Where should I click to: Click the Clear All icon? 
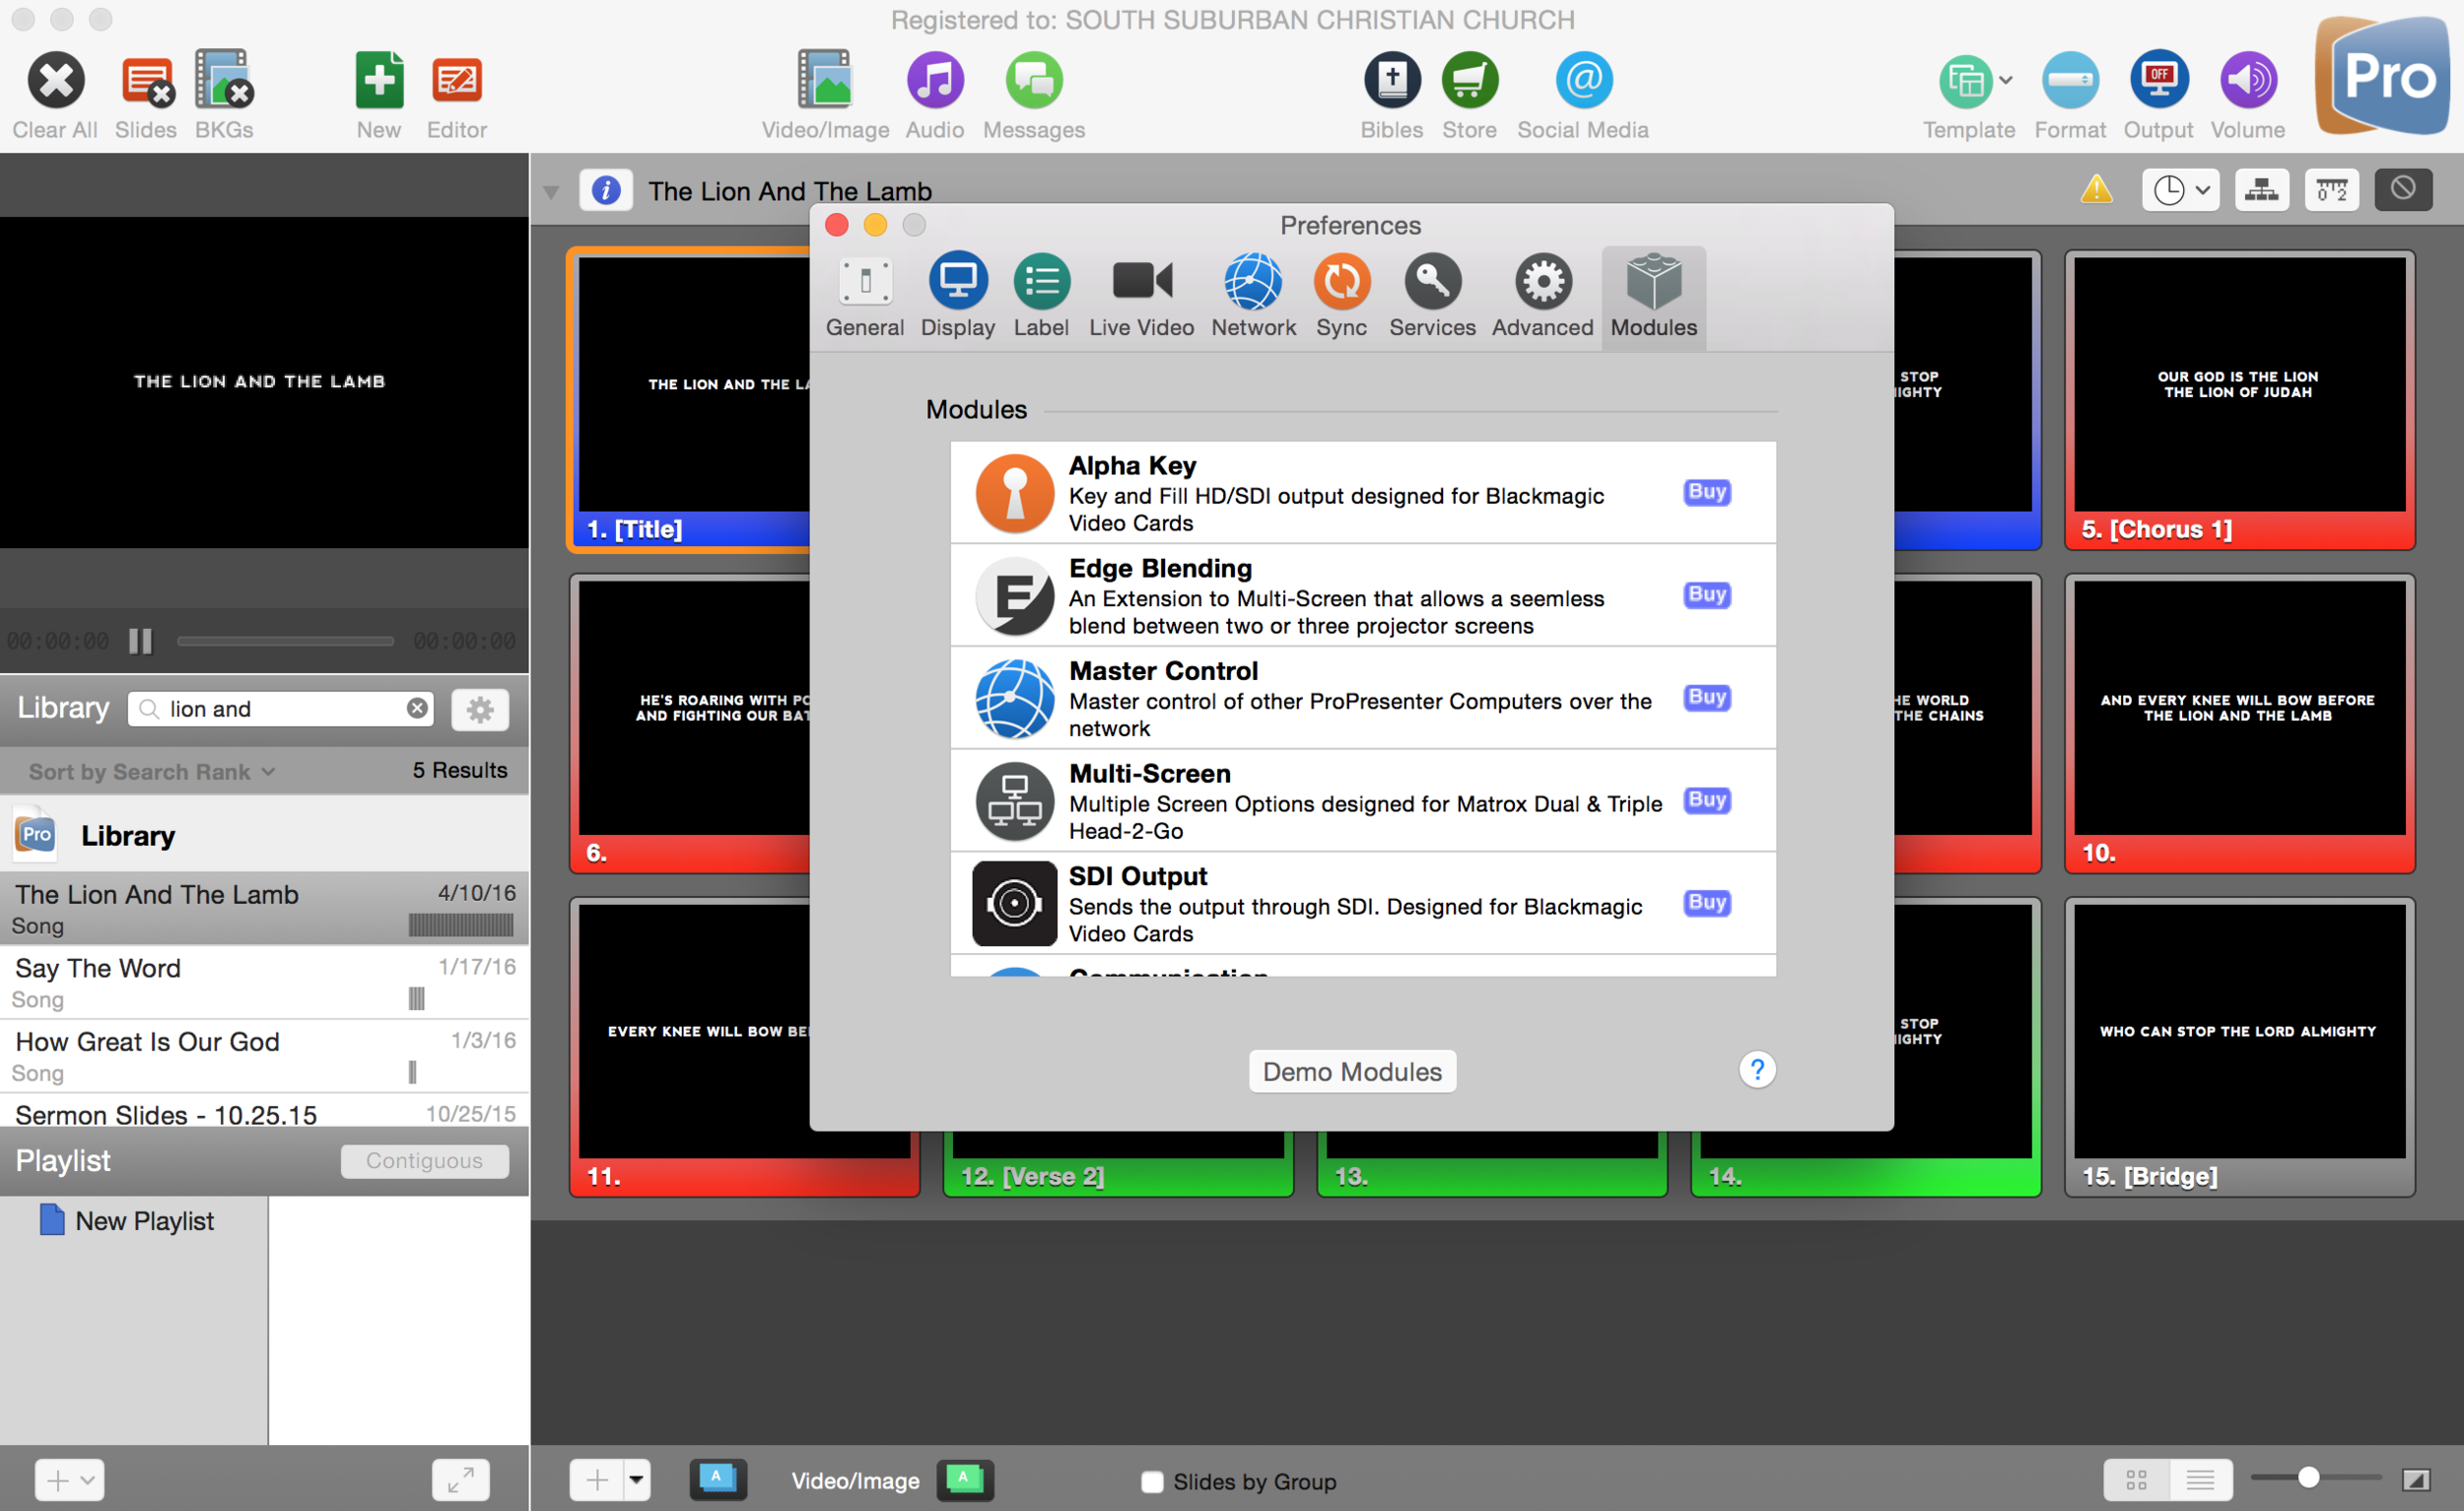point(55,81)
